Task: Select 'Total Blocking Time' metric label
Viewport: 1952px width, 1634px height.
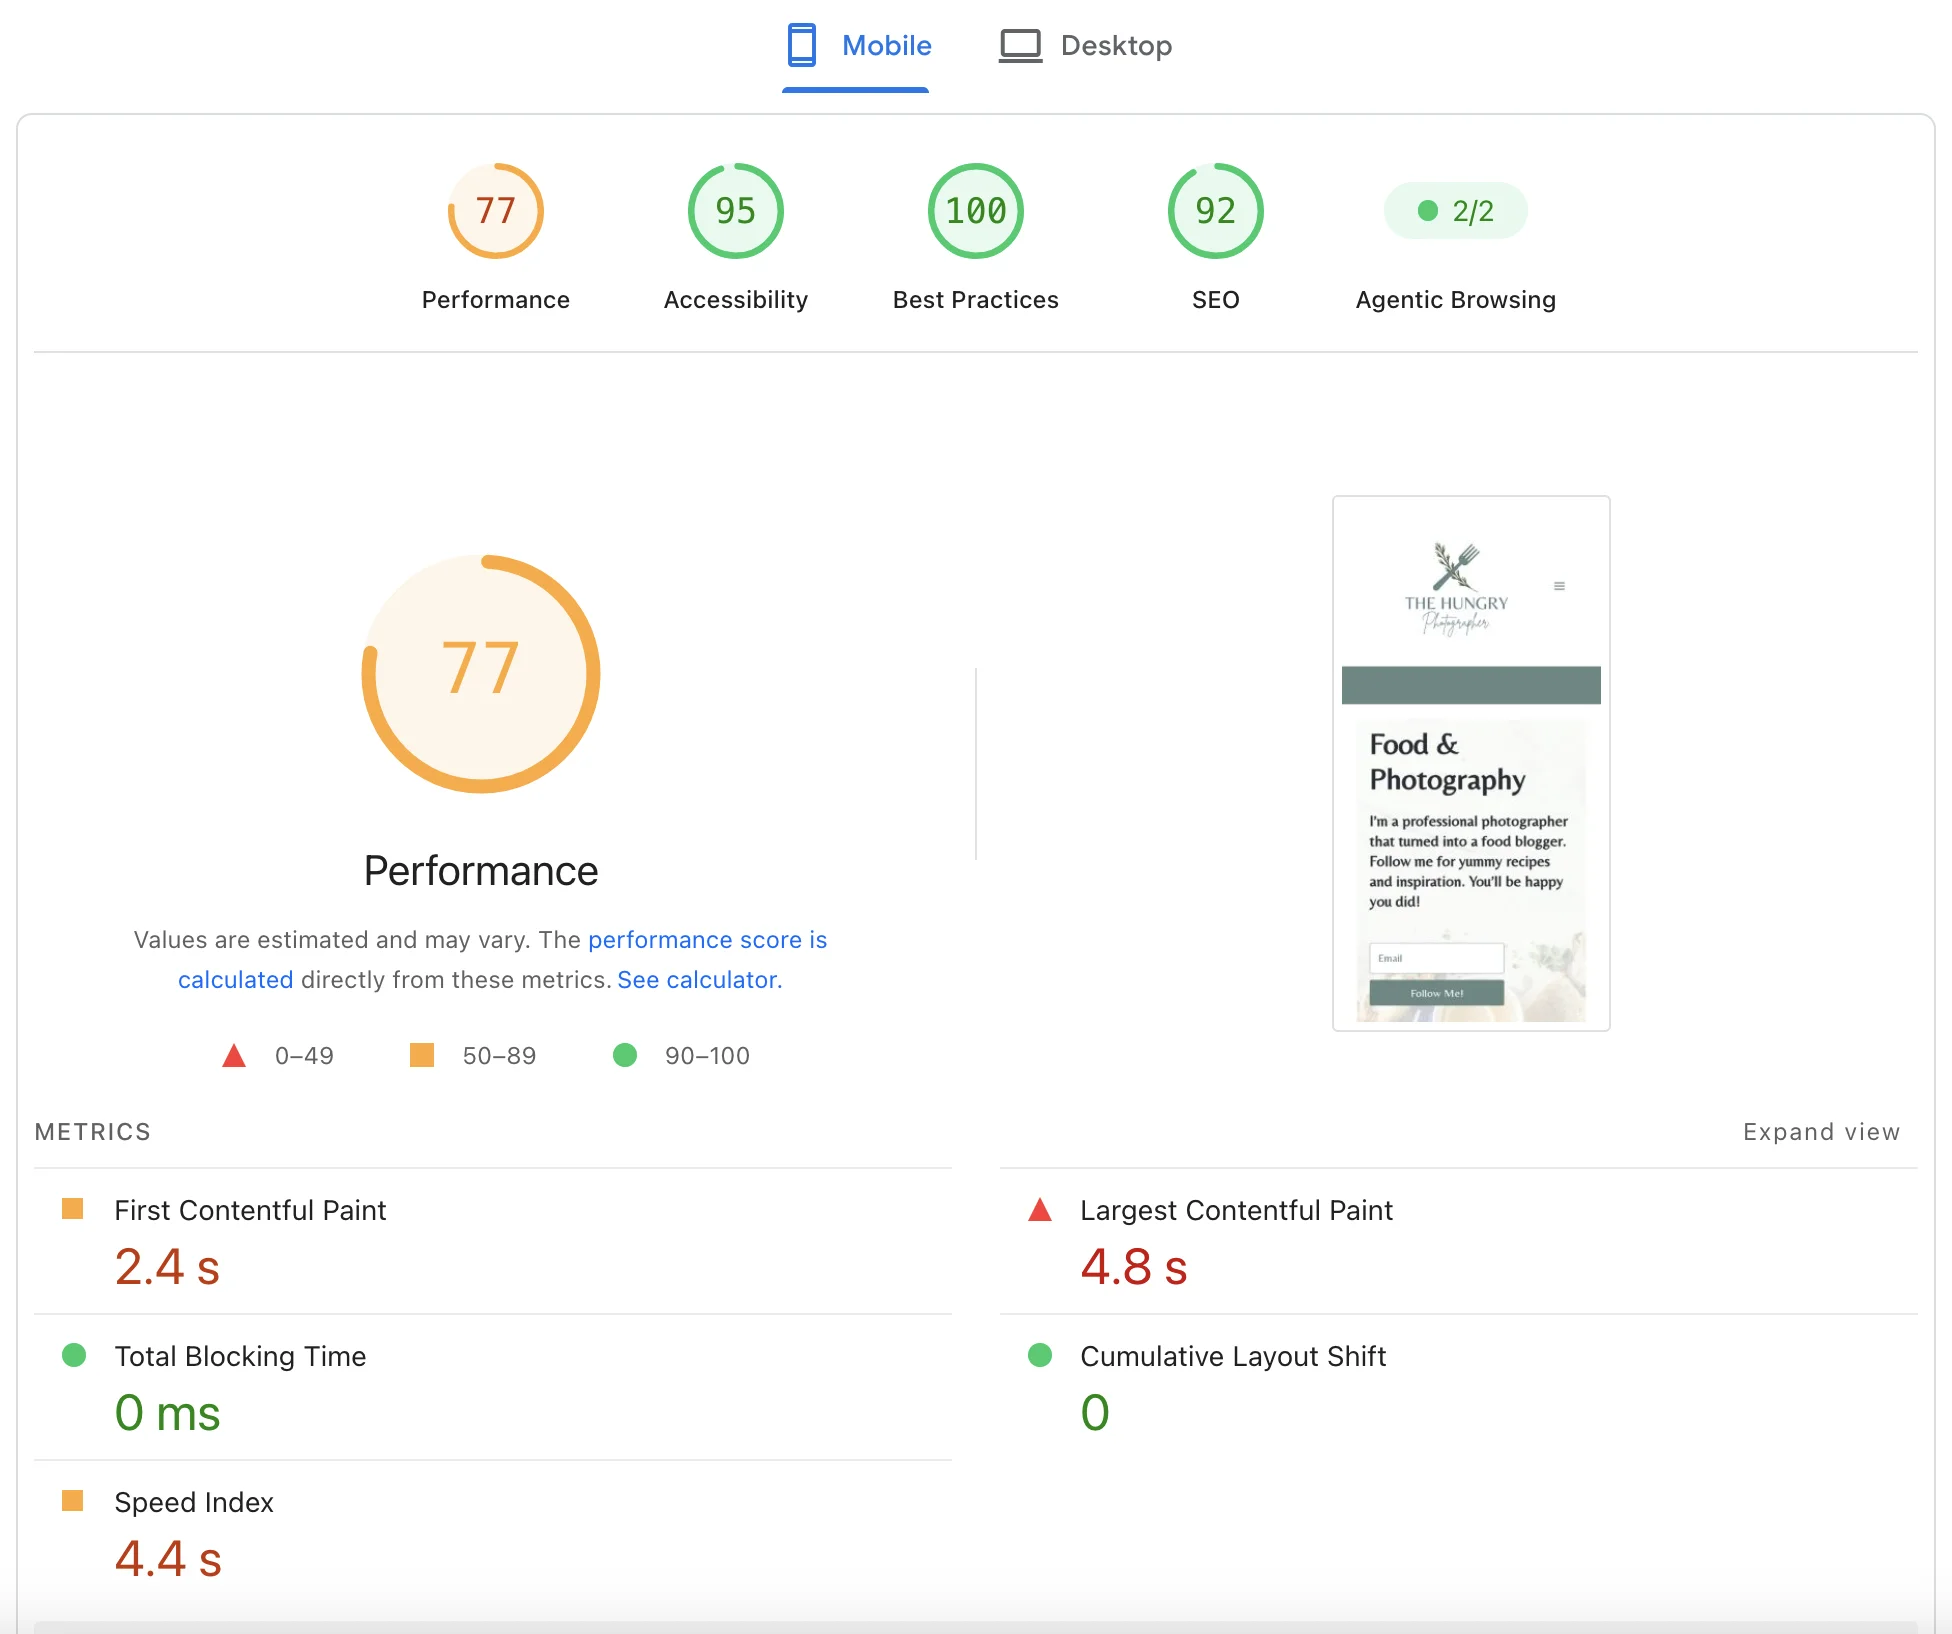Action: 240,1356
